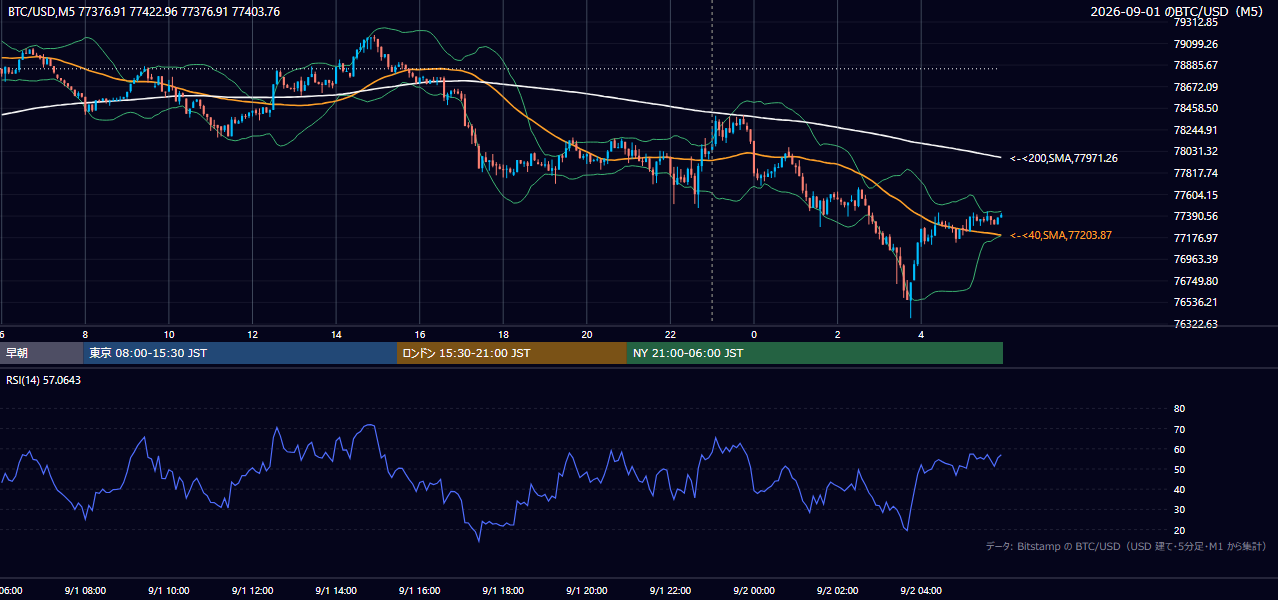Click hour label 18 under the price chart
1278x600 pixels.
point(503,334)
